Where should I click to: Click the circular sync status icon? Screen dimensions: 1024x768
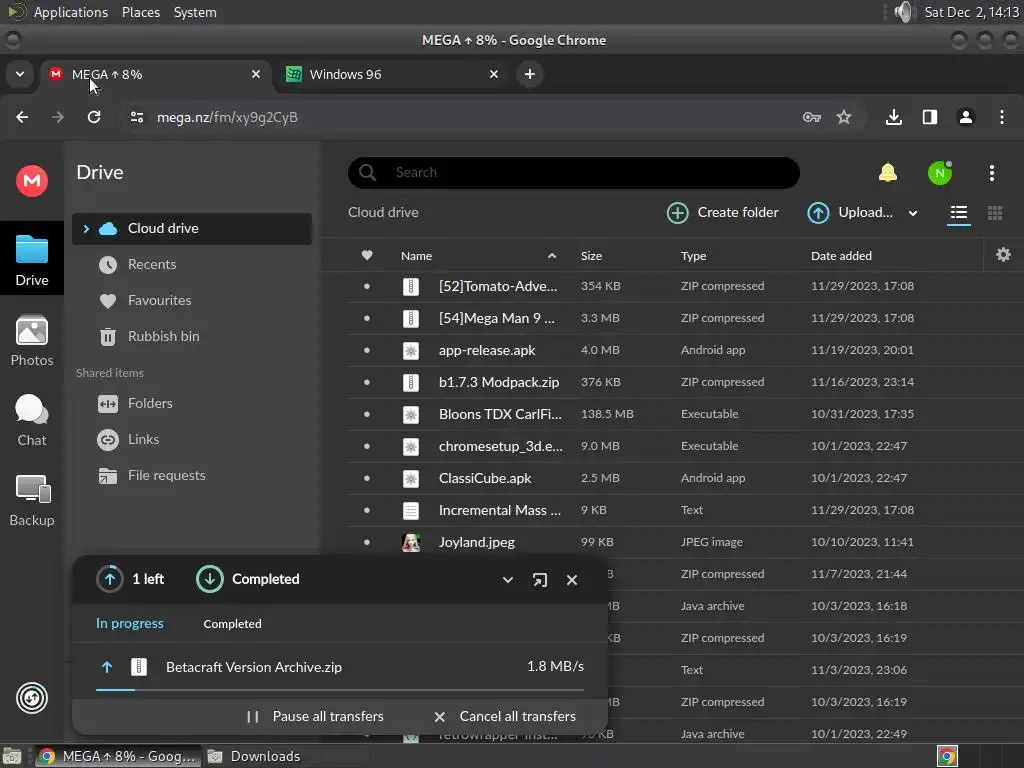(31, 698)
